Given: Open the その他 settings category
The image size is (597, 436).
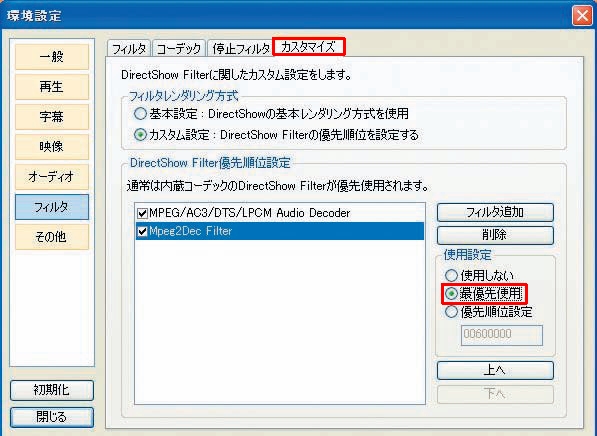Looking at the screenshot, I should coord(52,237).
